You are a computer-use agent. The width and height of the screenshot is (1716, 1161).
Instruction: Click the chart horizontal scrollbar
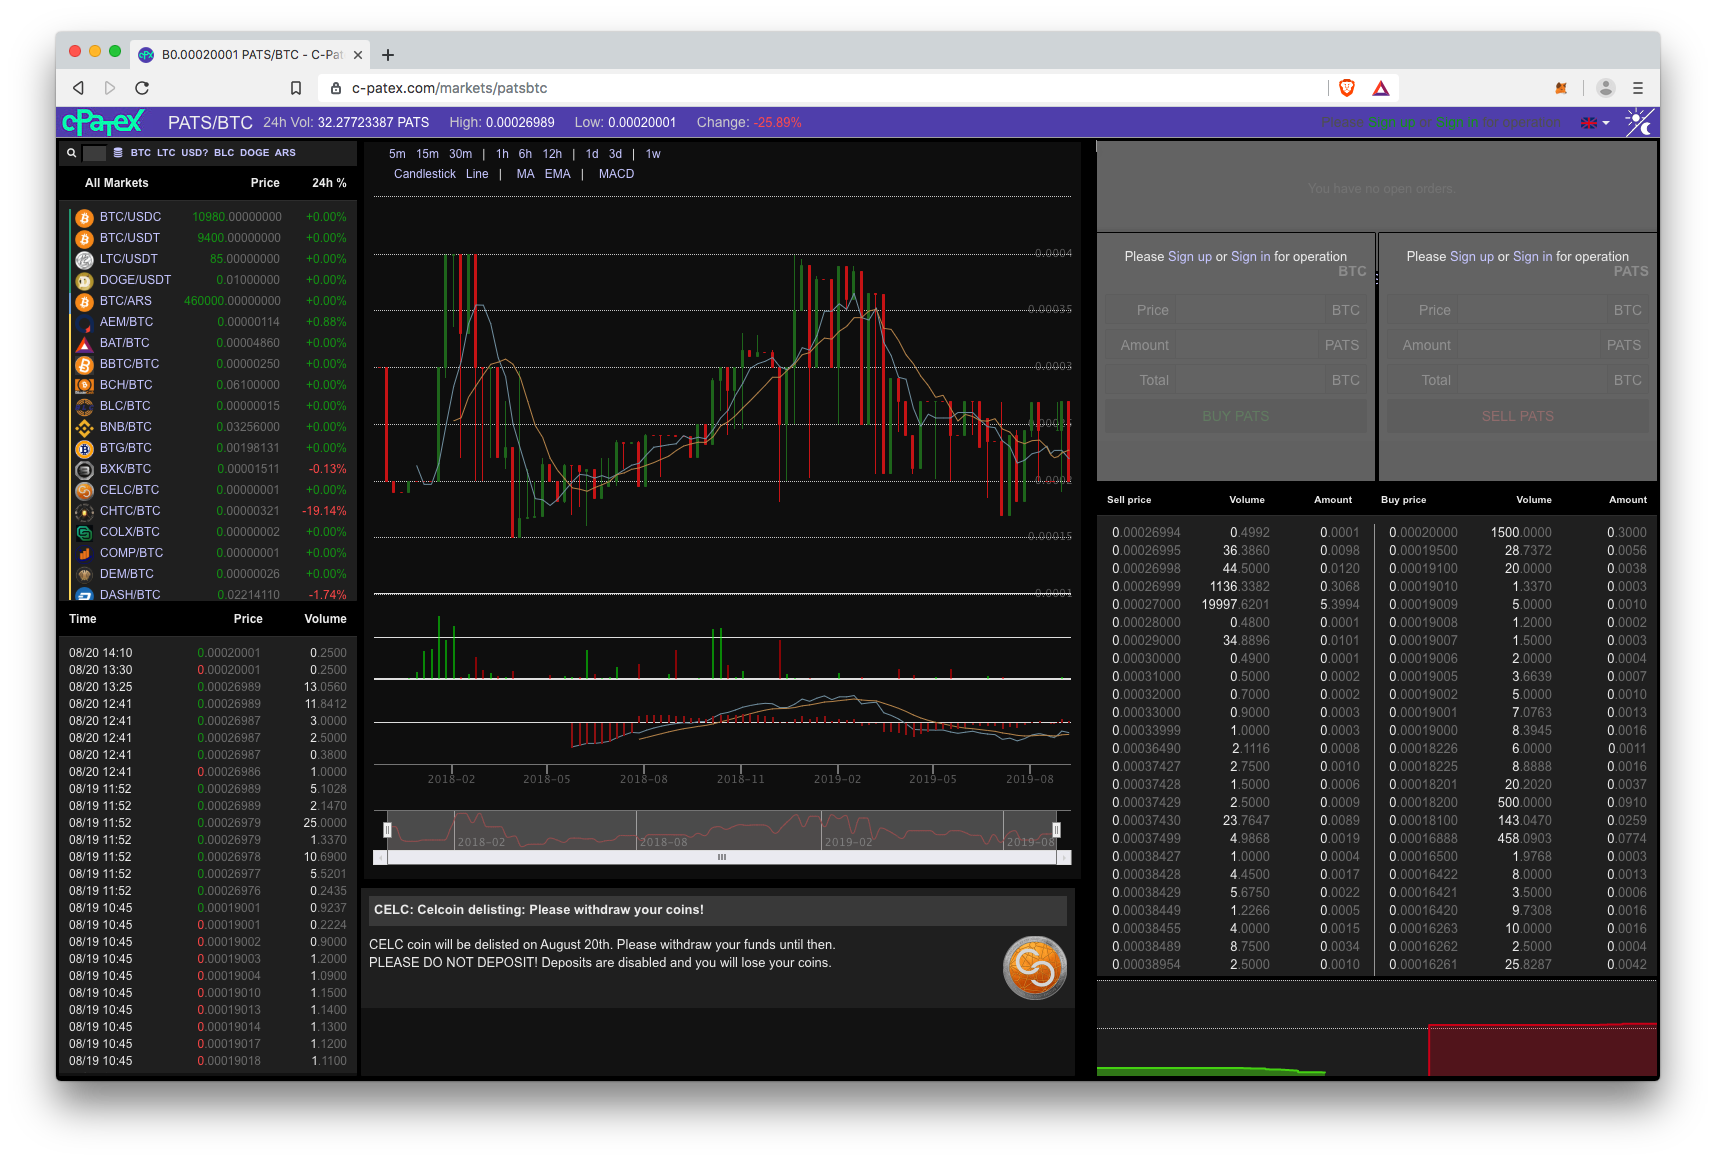[722, 858]
